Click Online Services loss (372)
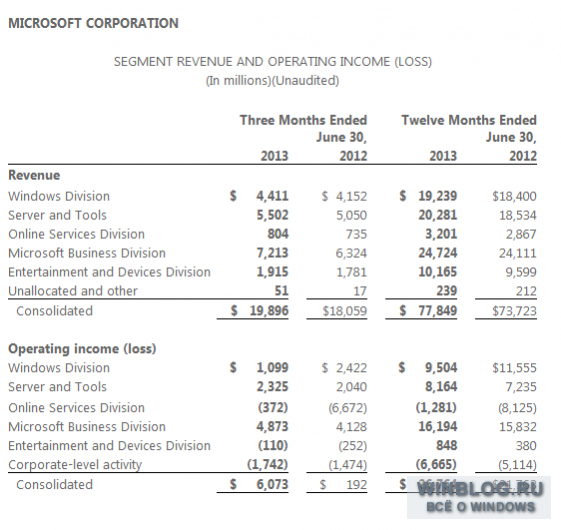The height and width of the screenshot is (530, 561). pyautogui.click(x=273, y=407)
